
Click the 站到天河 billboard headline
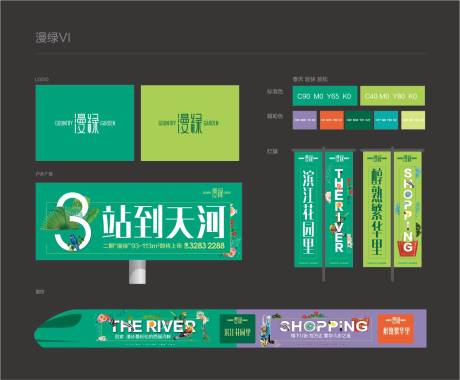164,222
